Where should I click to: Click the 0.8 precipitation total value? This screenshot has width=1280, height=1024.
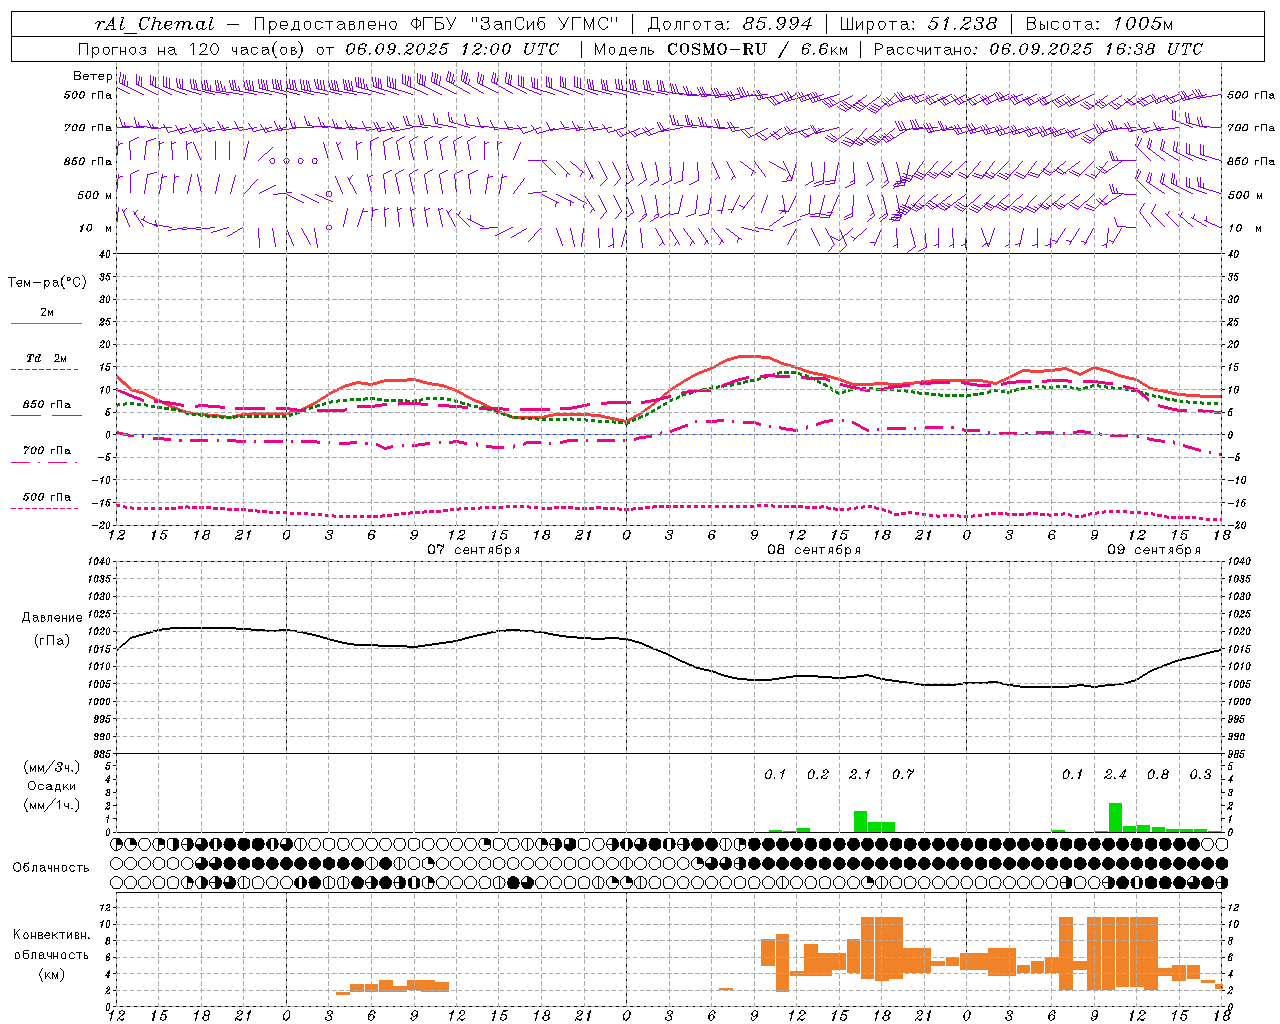tap(1158, 774)
